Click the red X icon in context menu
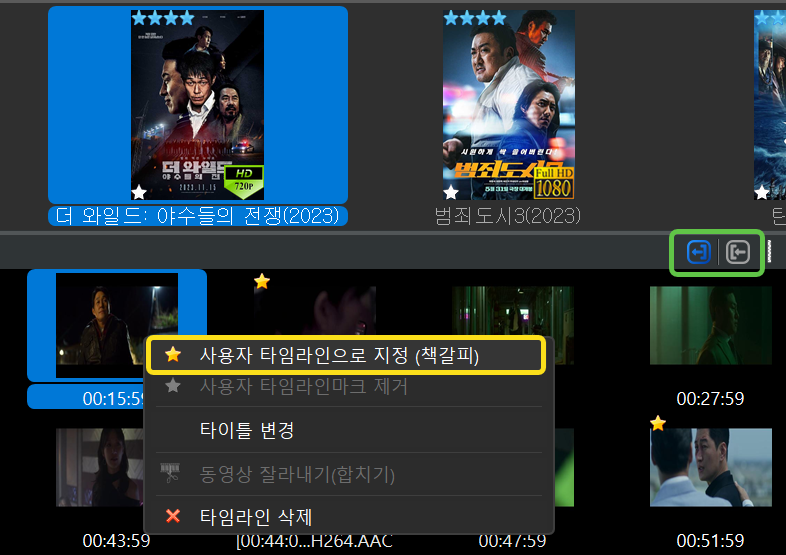This screenshot has height=555, width=786. 173,516
